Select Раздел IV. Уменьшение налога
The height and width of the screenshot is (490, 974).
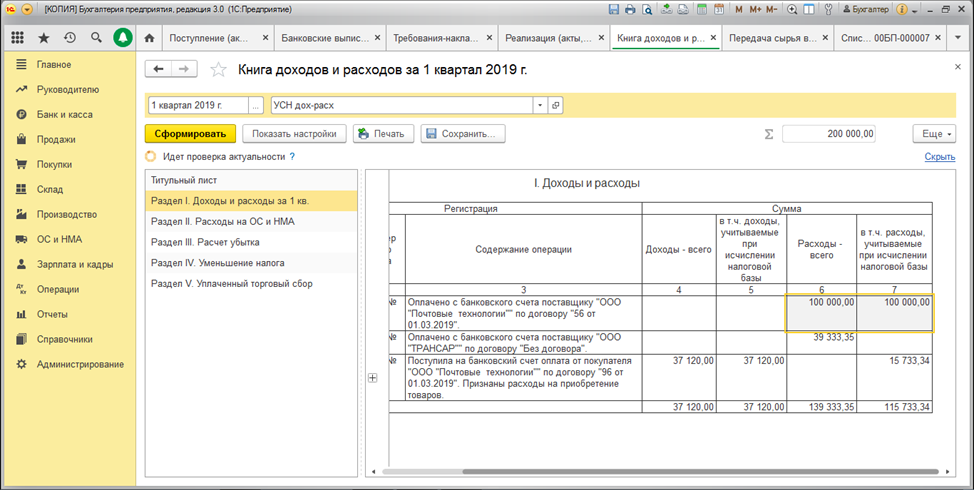pyautogui.click(x=251, y=263)
